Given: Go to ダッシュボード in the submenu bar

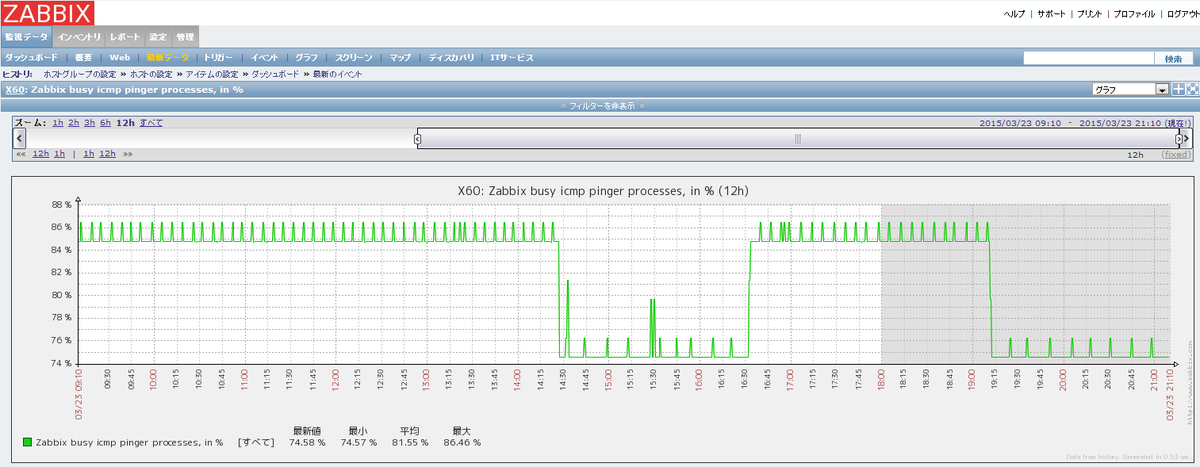Looking at the screenshot, I should (30, 58).
